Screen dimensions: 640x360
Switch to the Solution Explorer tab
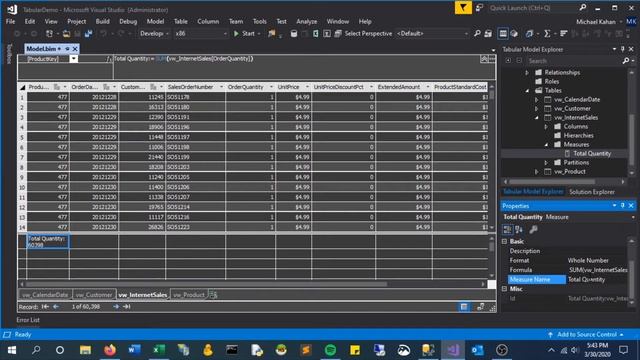click(x=591, y=192)
